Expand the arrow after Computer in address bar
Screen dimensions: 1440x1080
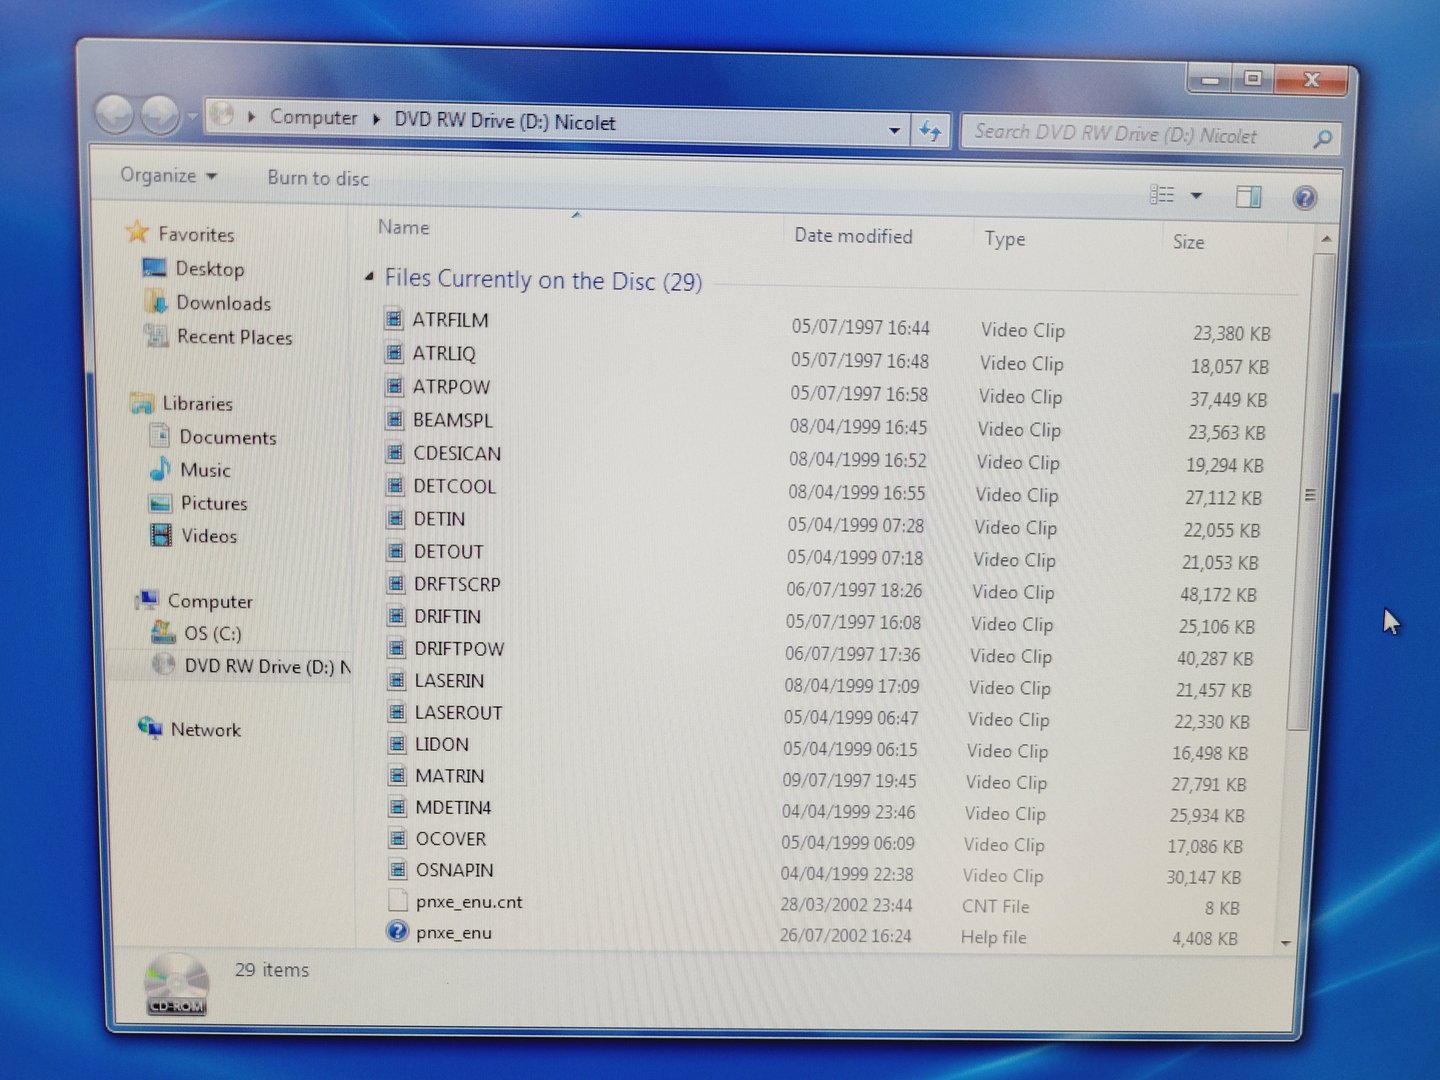coord(376,119)
